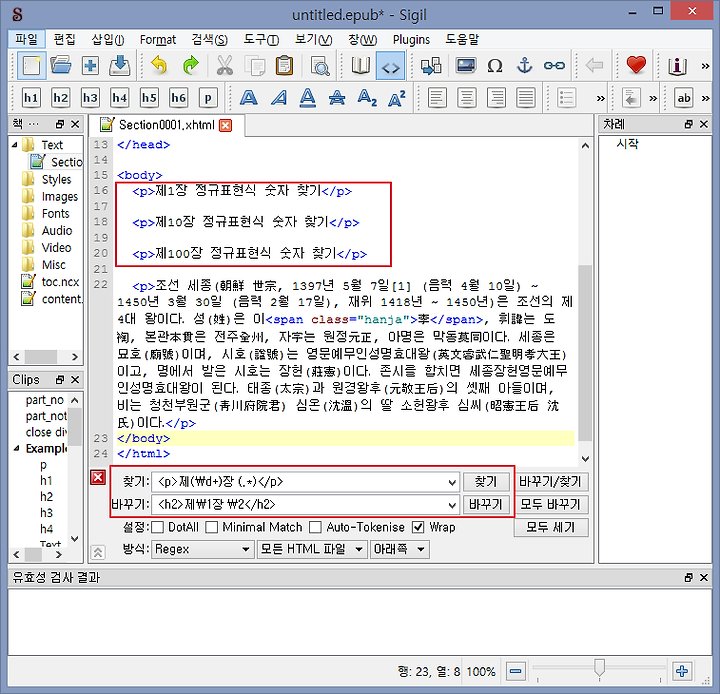The image size is (720, 694).
Task: Click the 모두 바꾸기 replace all button
Action: 551,505
